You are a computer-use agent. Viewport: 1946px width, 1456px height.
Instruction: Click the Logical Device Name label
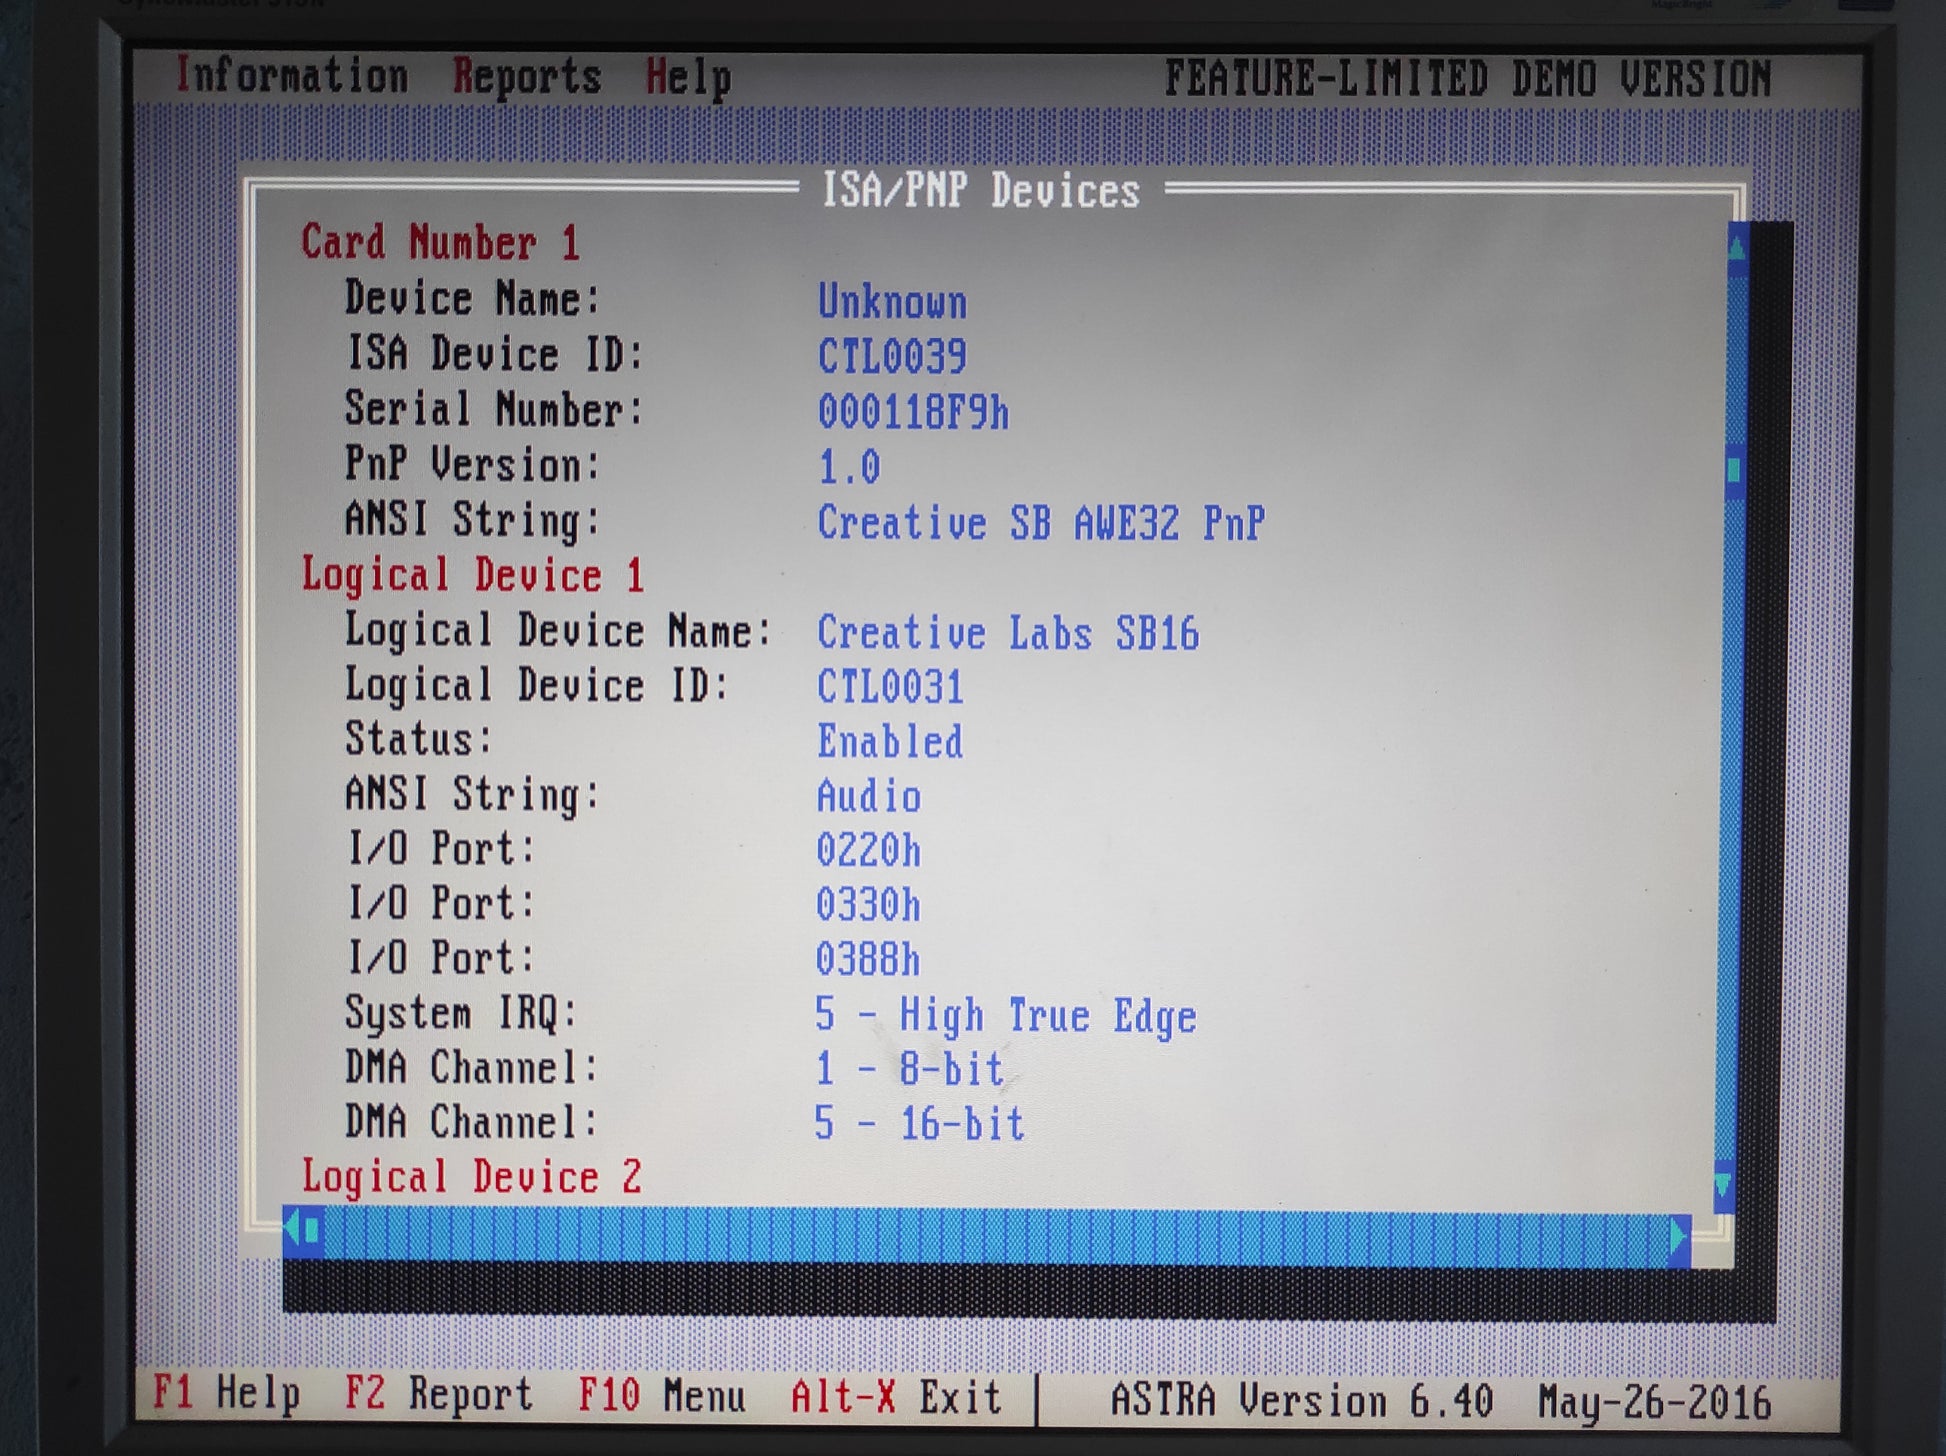(559, 631)
